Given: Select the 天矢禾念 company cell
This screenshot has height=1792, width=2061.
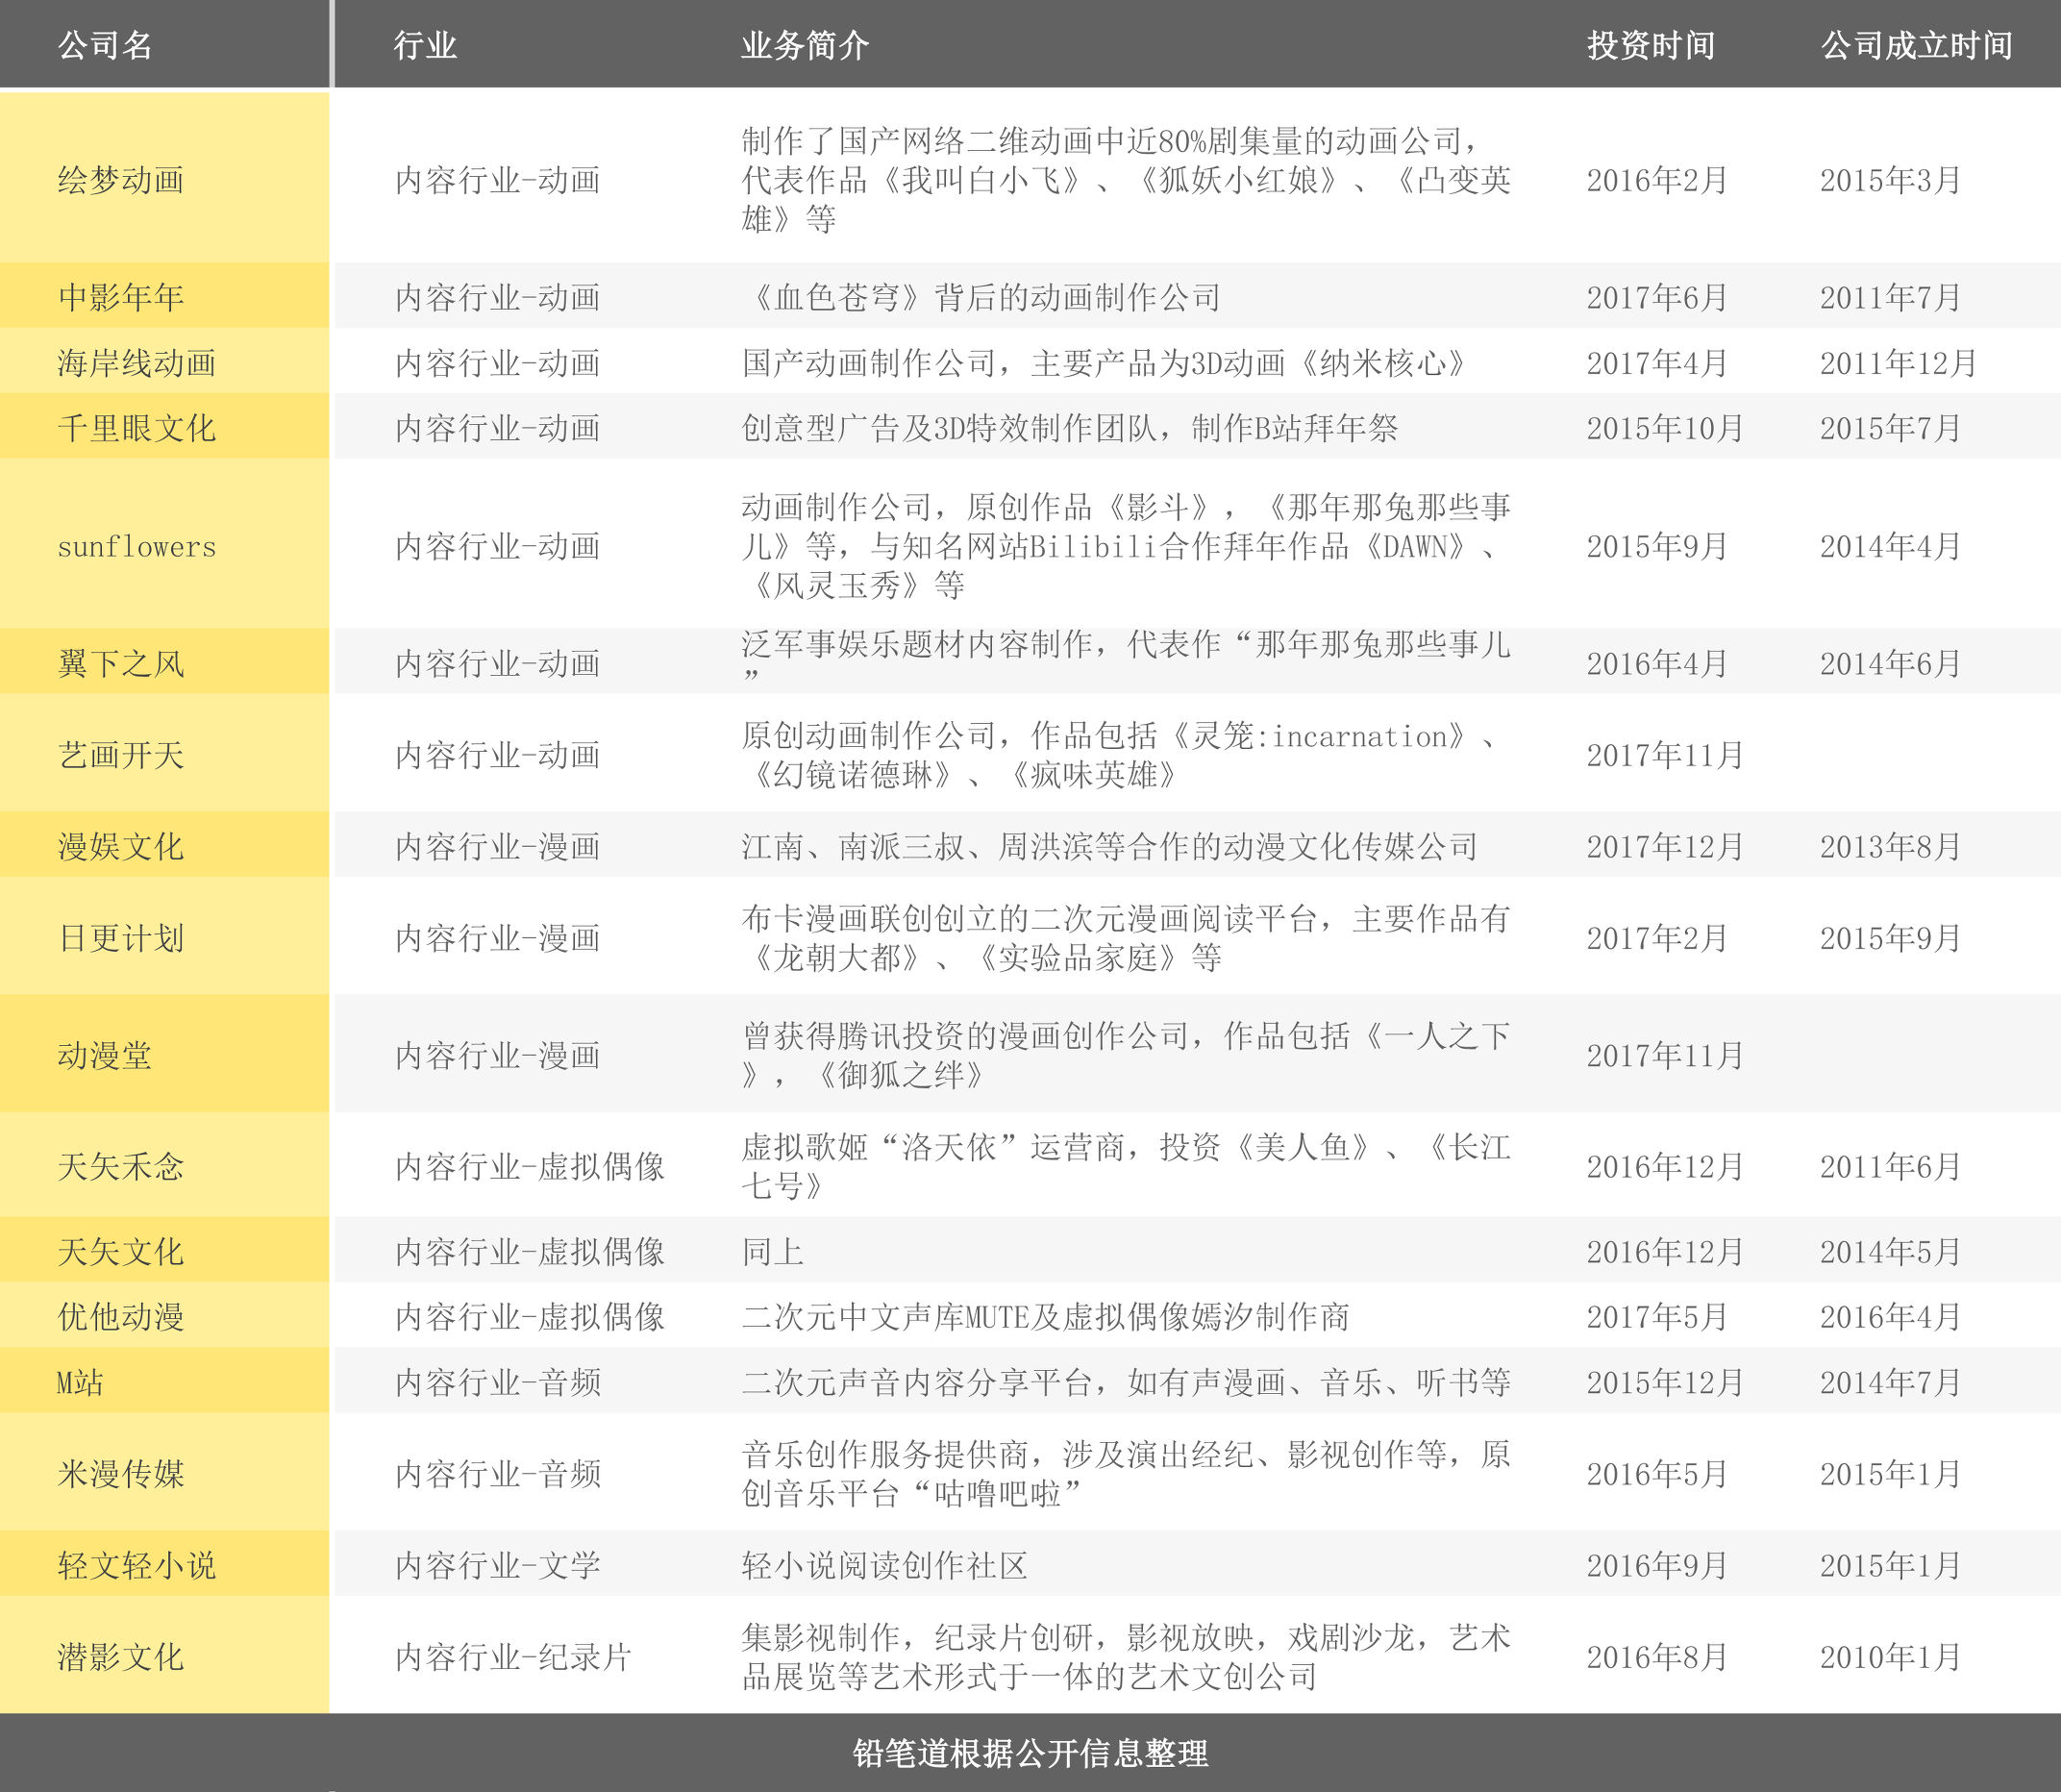Looking at the screenshot, I should [121, 1166].
